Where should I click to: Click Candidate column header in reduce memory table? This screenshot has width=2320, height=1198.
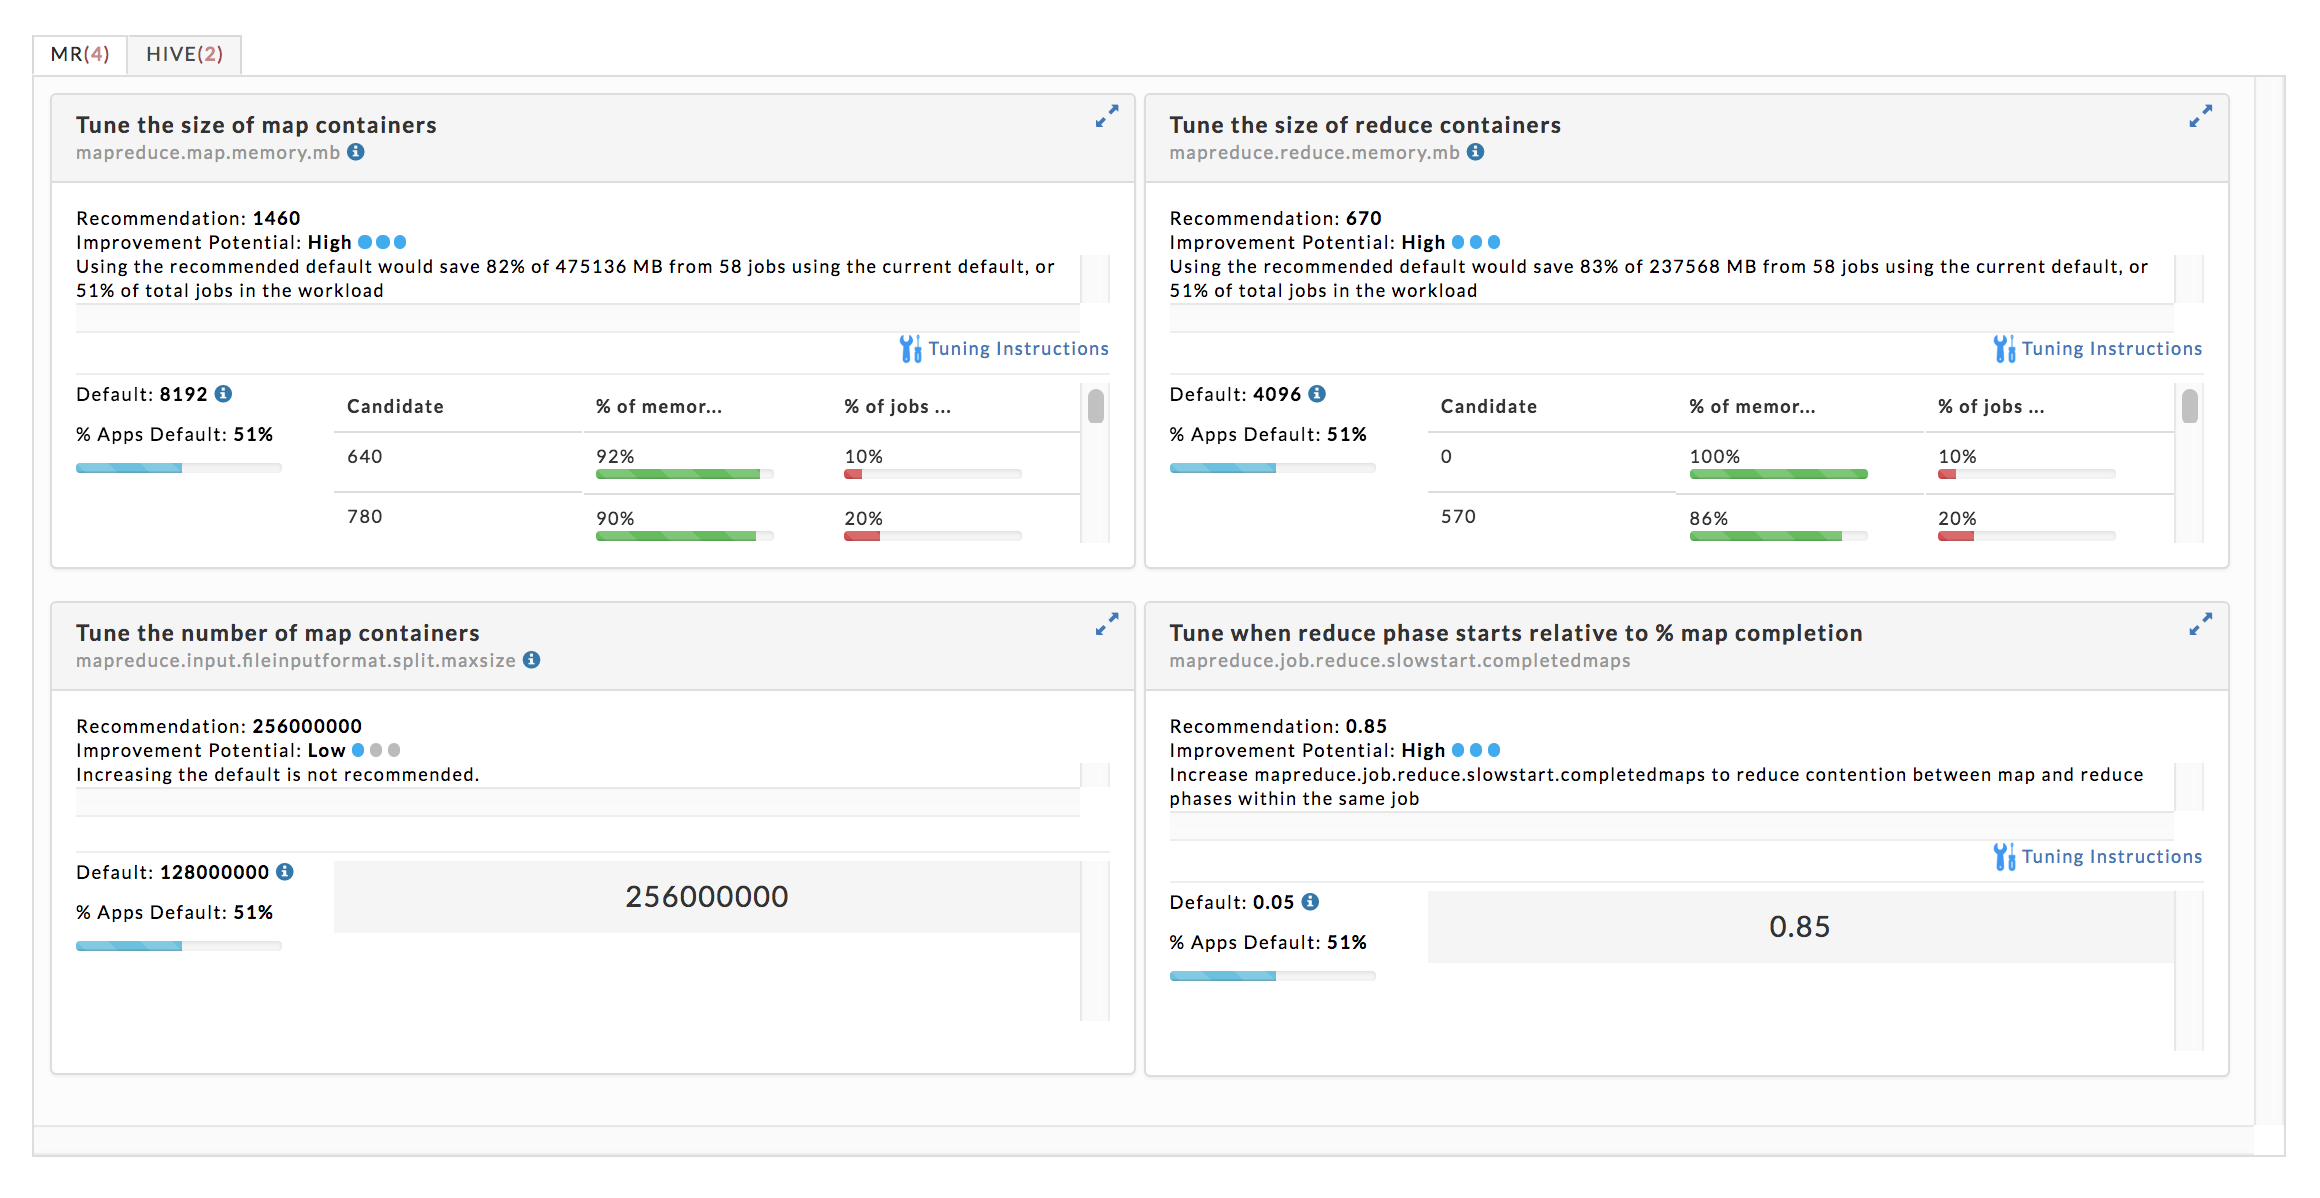click(1489, 407)
